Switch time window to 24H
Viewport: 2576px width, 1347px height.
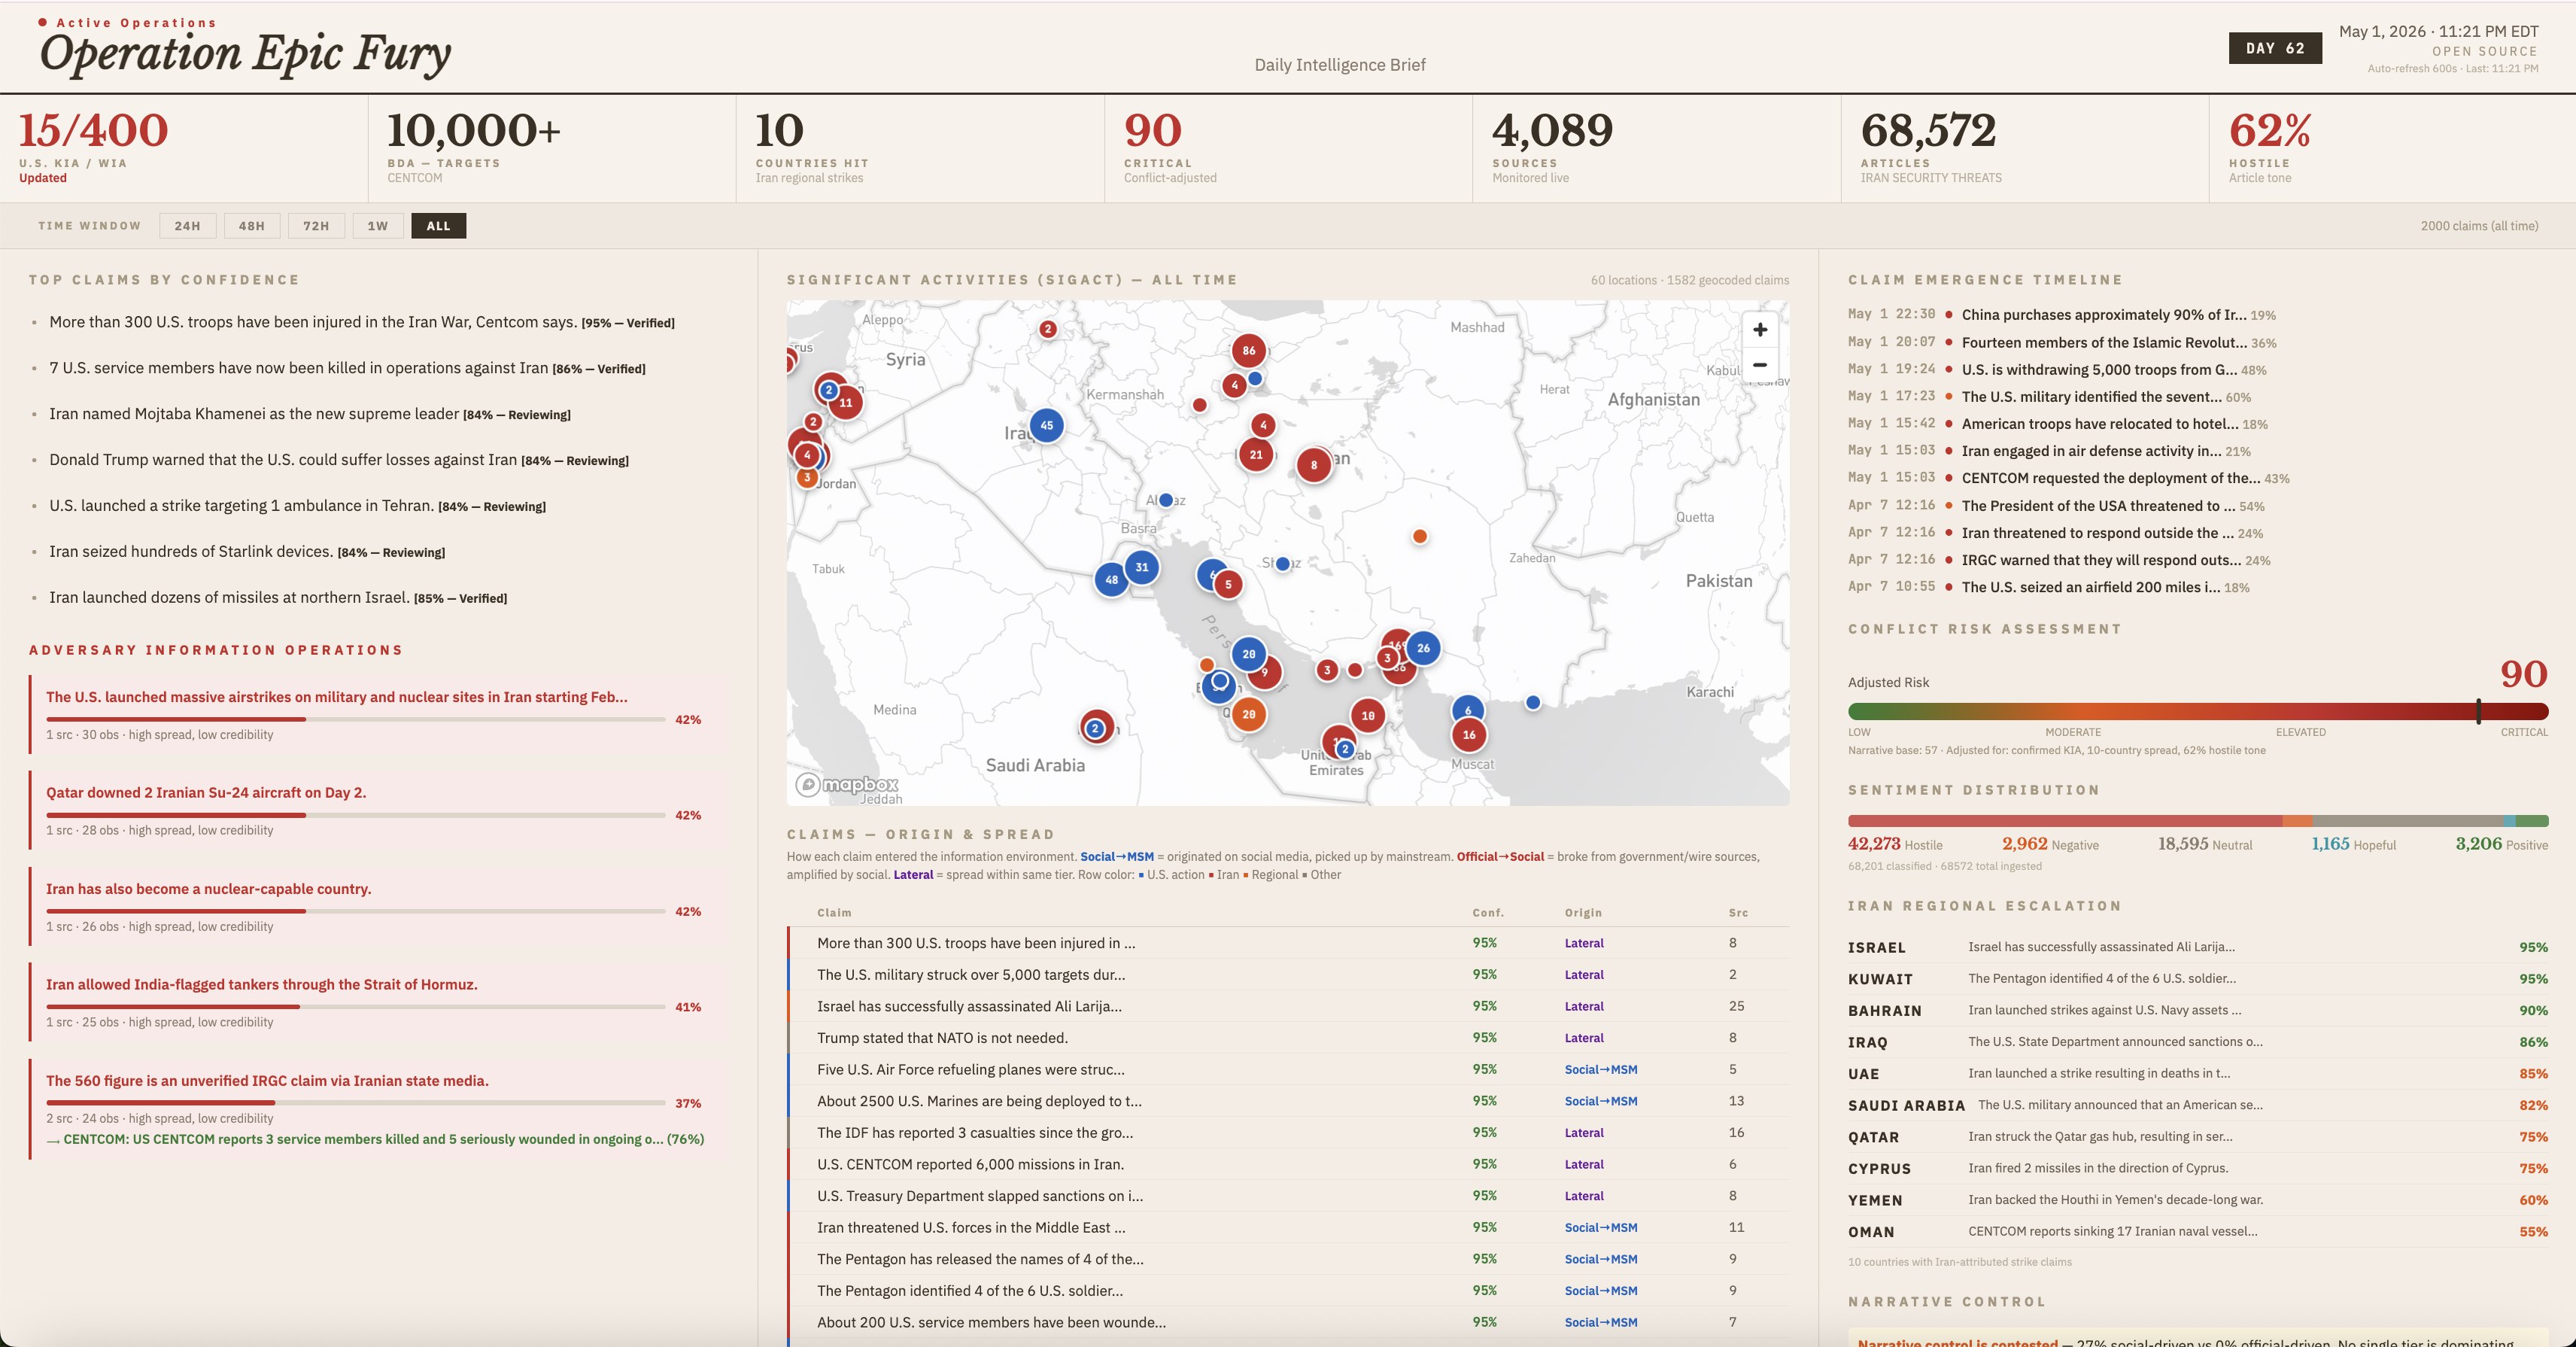click(x=187, y=226)
